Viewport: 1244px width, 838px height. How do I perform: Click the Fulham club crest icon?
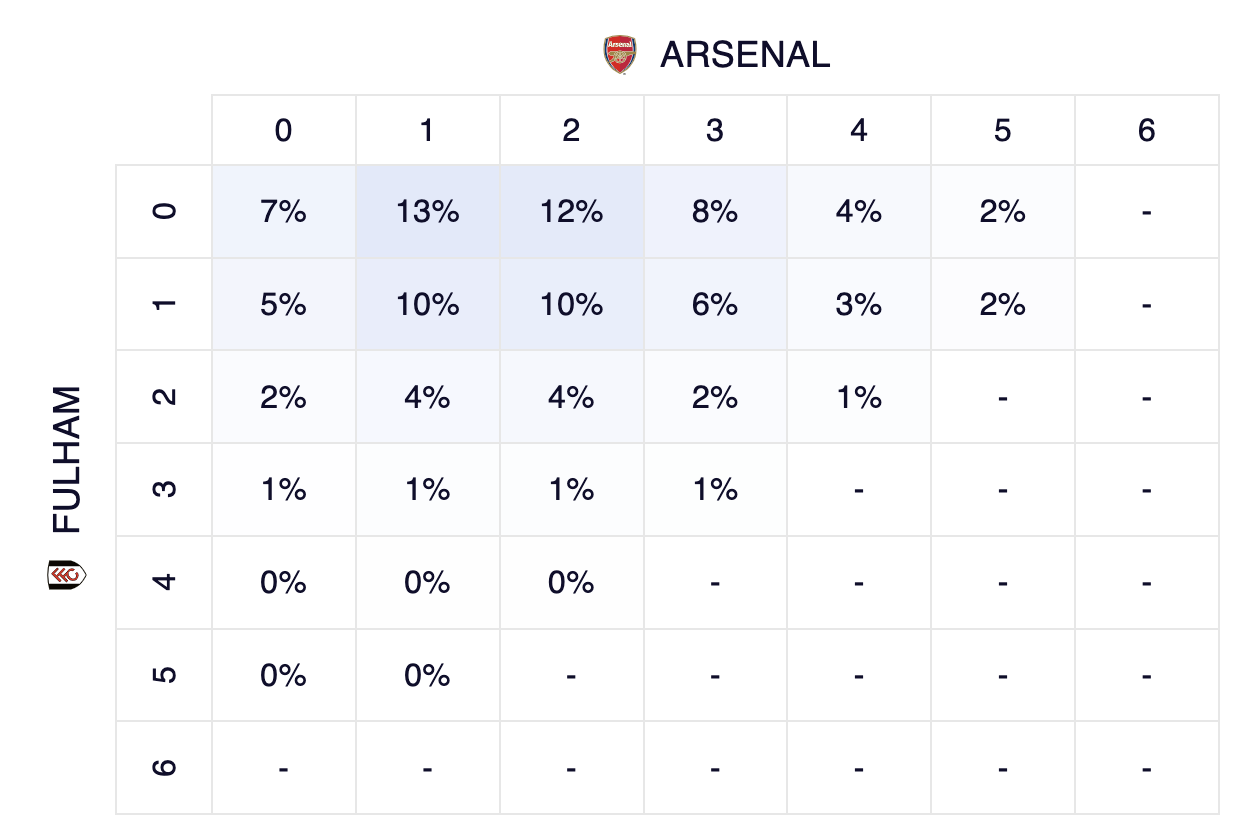point(67,575)
